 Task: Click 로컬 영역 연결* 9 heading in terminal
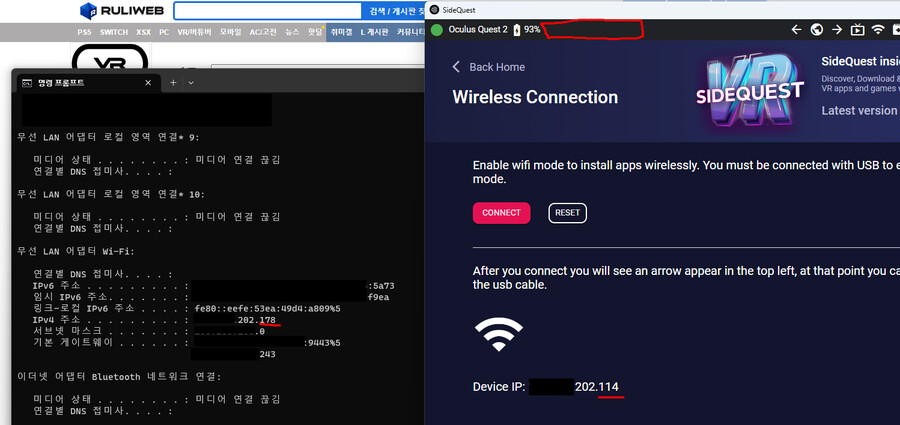point(107,137)
